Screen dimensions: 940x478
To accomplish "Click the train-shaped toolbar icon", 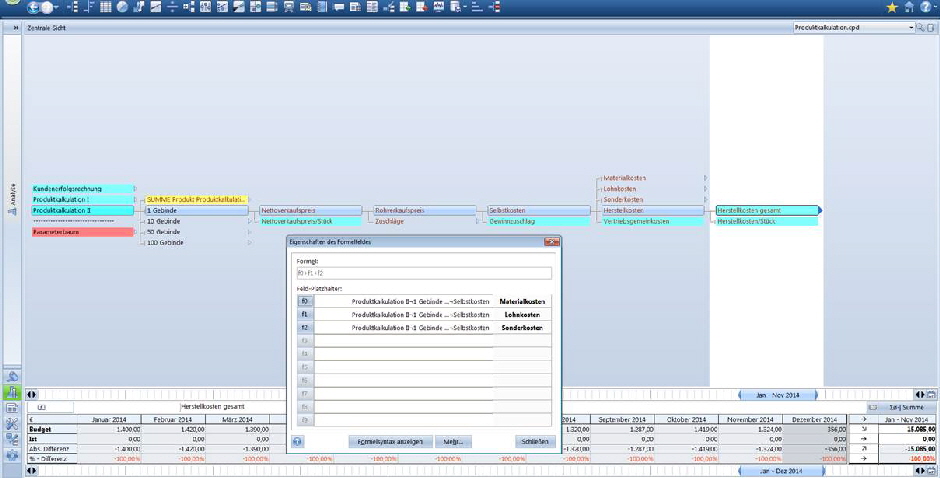I will coord(289,7).
